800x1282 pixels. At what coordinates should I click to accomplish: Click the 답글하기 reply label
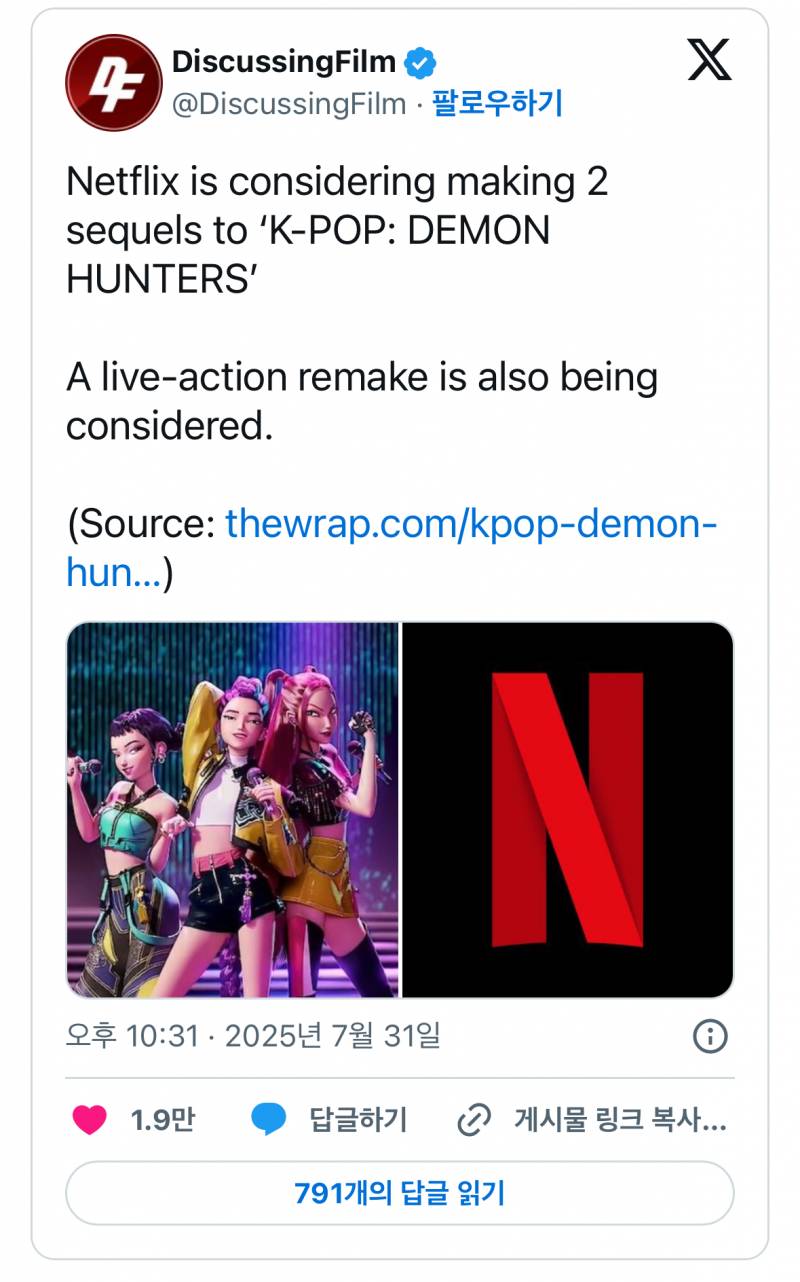358,1120
